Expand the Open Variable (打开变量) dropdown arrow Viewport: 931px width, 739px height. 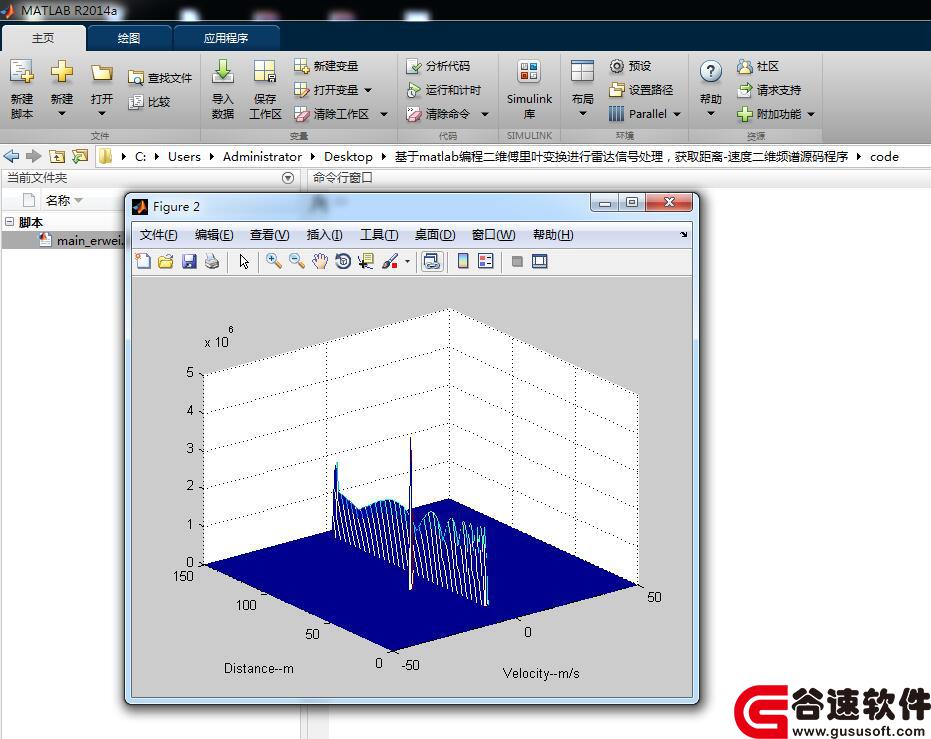[x=368, y=90]
